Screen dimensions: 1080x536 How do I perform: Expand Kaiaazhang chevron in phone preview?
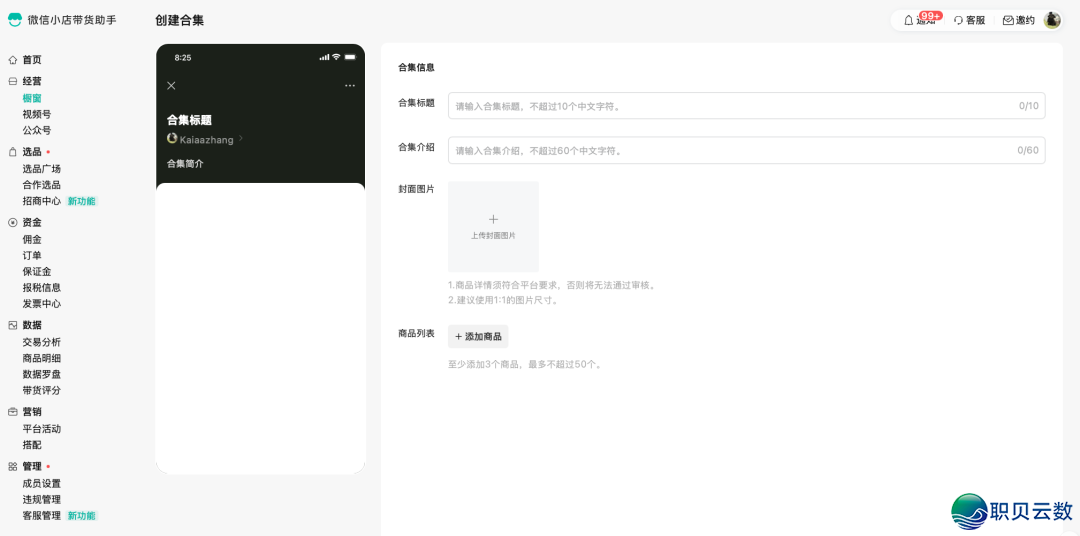click(240, 138)
